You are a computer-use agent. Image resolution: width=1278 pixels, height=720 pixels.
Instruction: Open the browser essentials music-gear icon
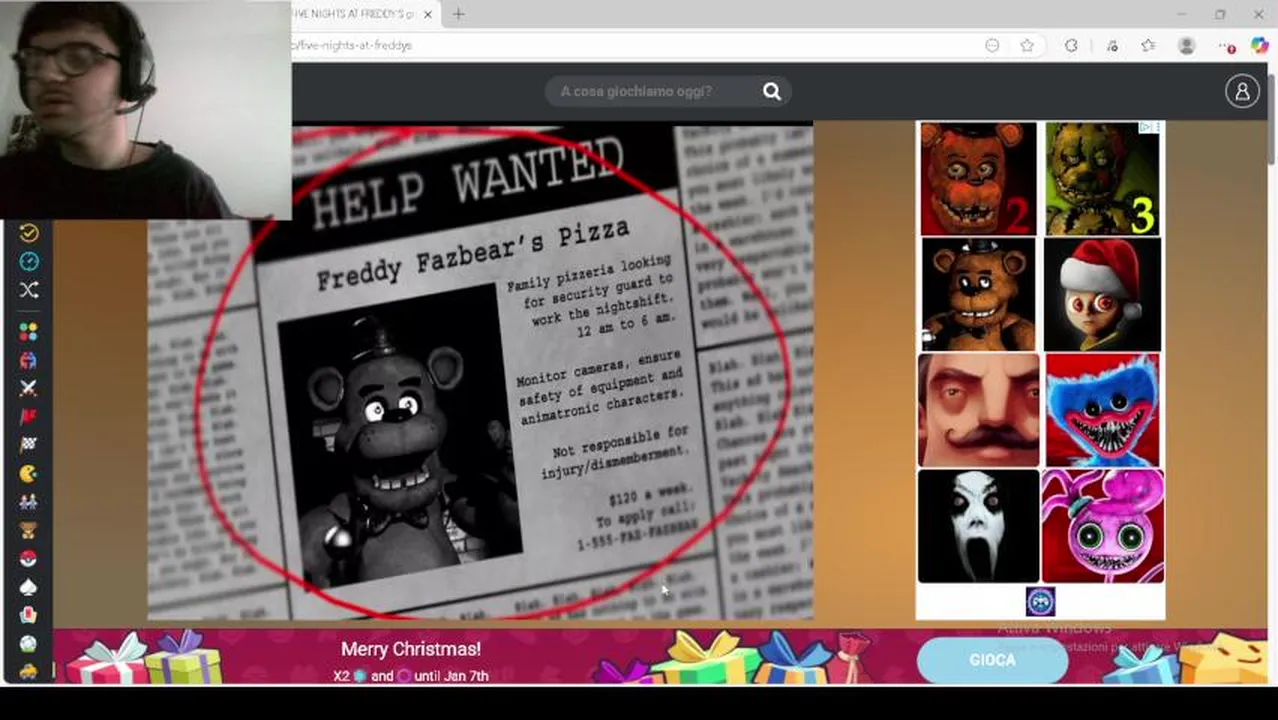point(1112,45)
